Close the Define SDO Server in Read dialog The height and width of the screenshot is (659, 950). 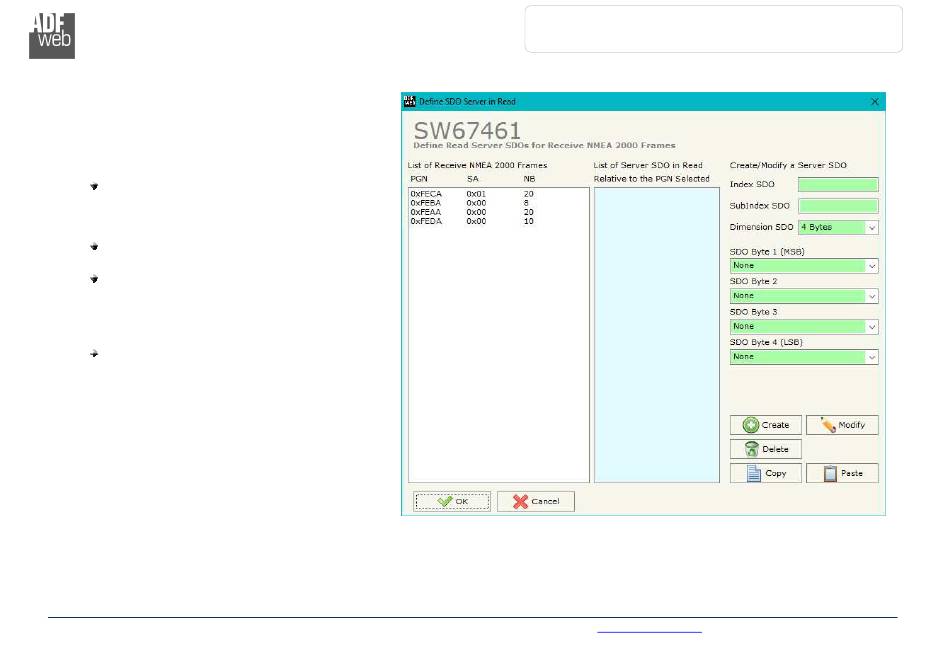[875, 102]
